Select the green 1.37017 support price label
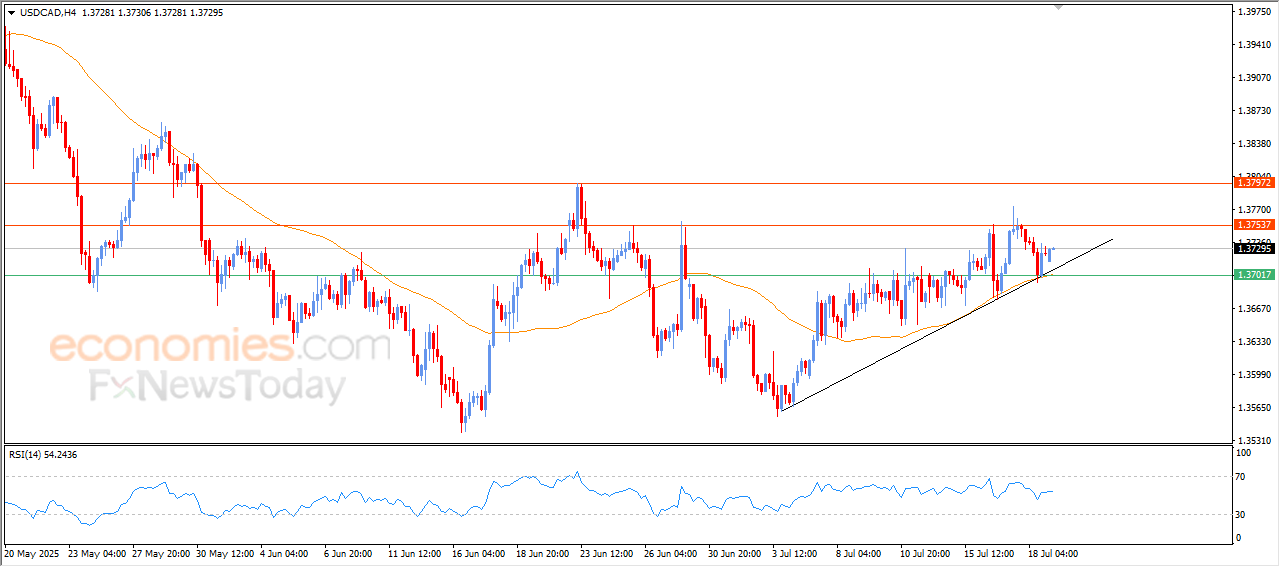Viewport: 1280px width, 567px height. 1253,274
